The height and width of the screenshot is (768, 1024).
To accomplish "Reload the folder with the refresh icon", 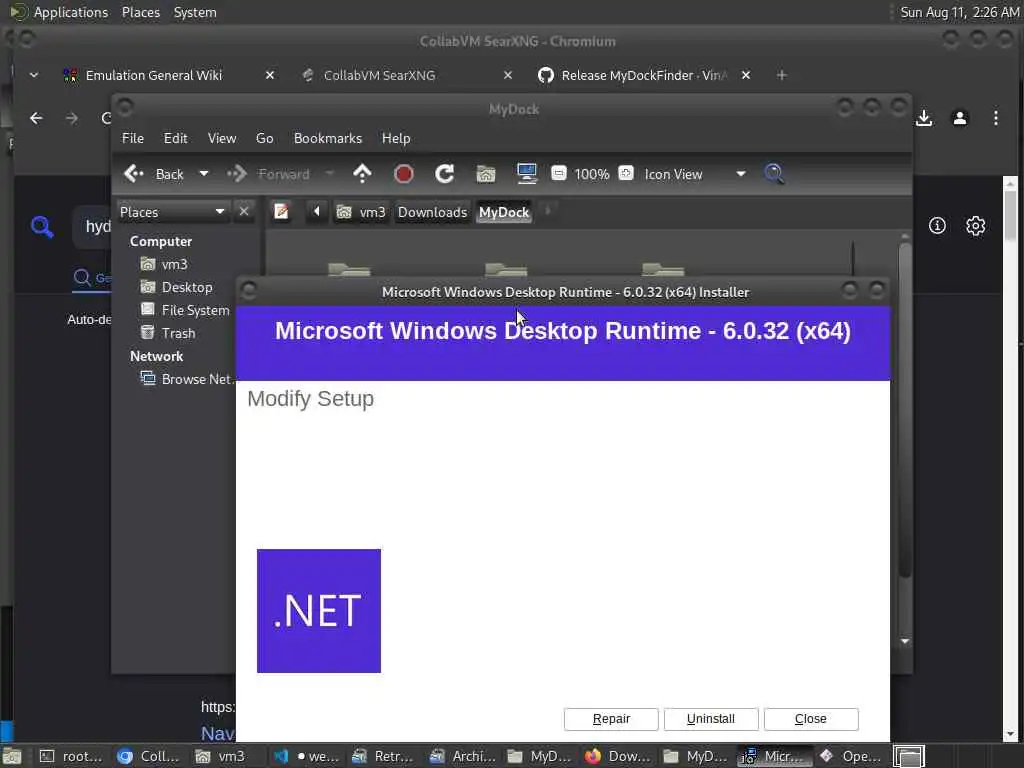I will tap(445, 174).
